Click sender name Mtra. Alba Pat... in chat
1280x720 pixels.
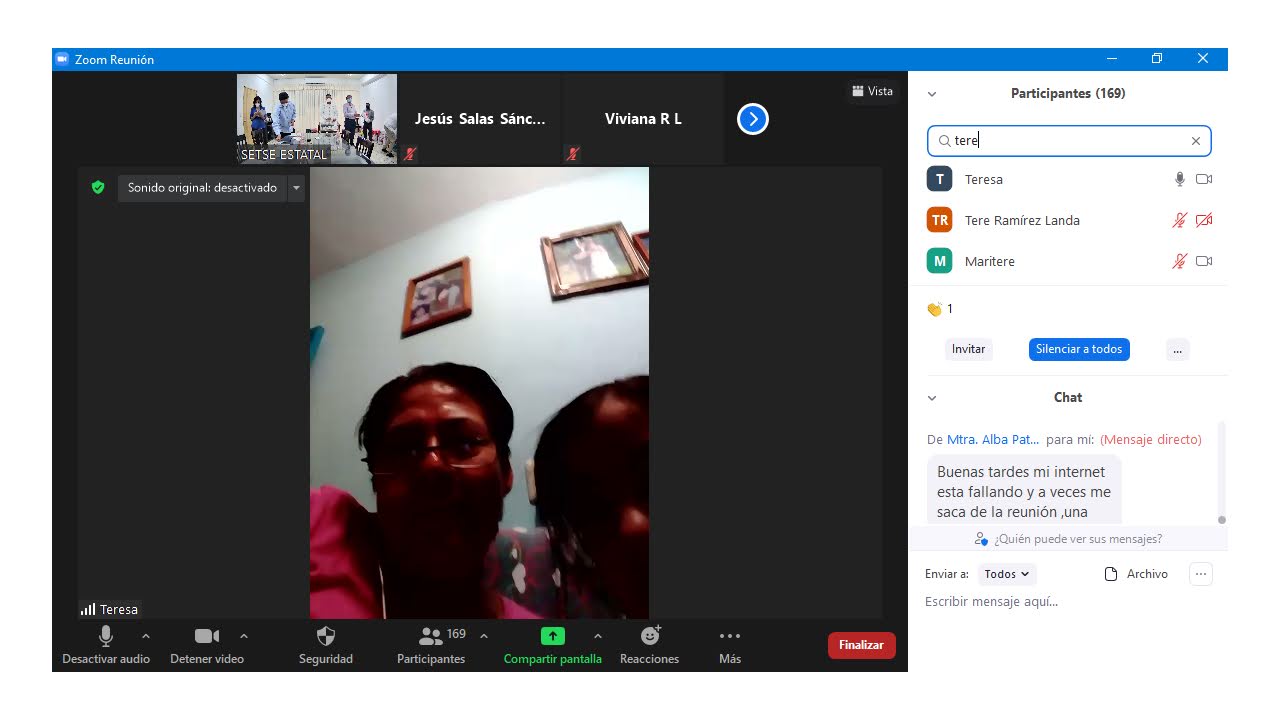[993, 439]
